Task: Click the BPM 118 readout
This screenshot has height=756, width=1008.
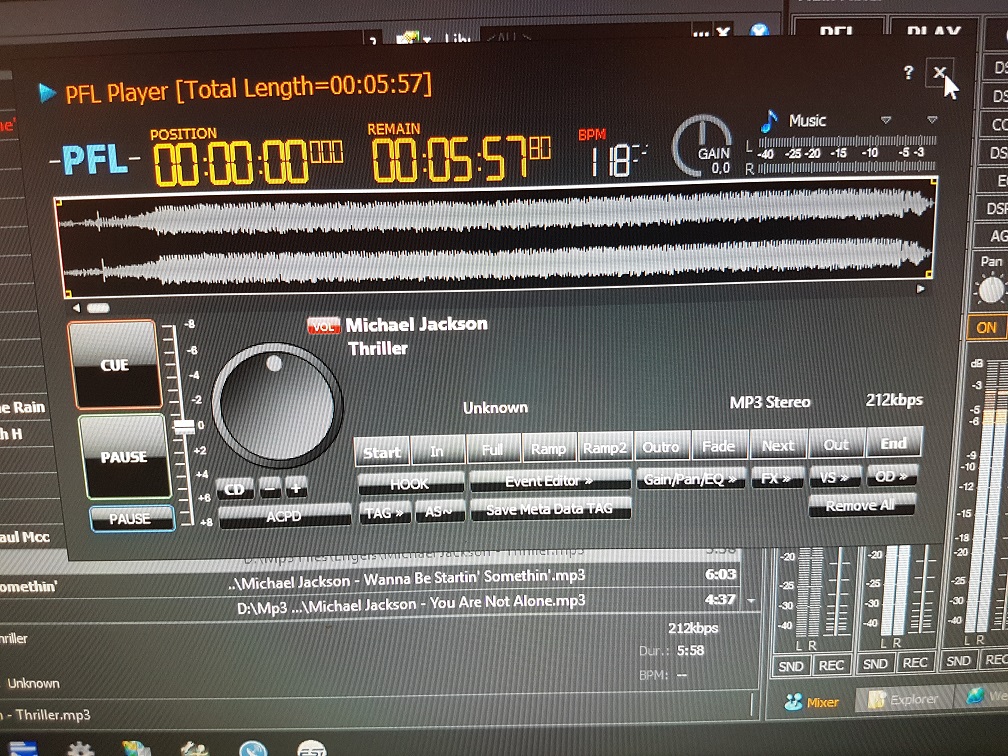Action: click(x=618, y=160)
